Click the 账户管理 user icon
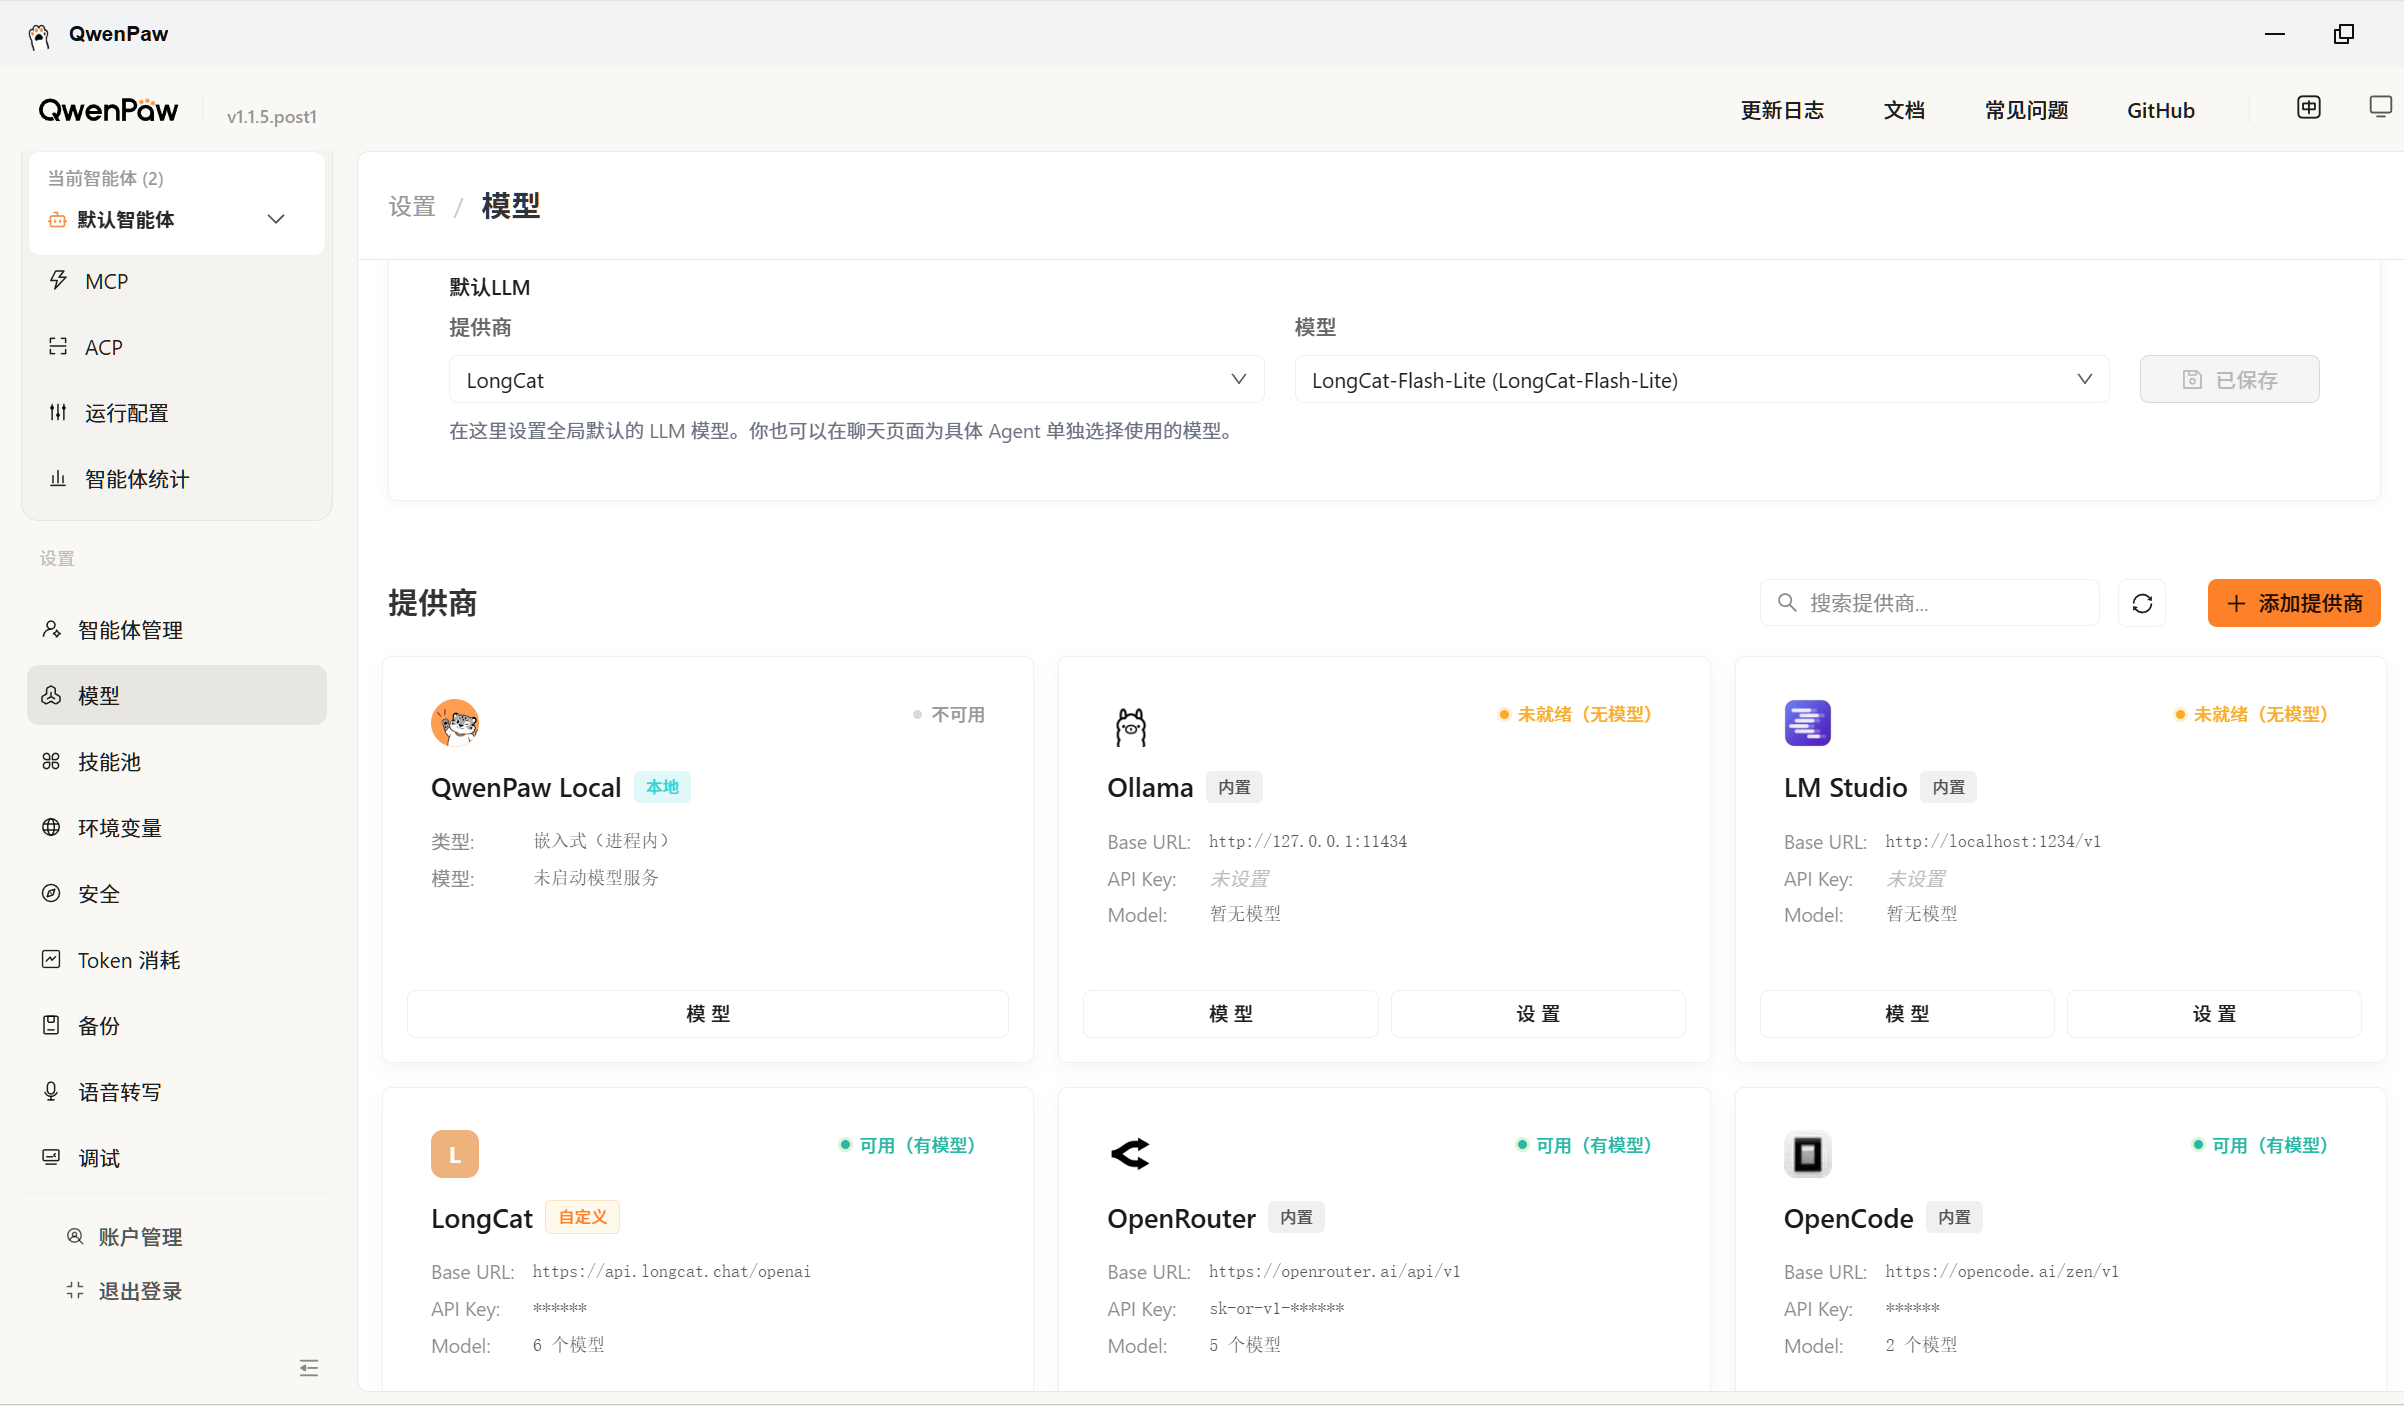Screen dimensions: 2404x1406 pyautogui.click(x=75, y=1236)
